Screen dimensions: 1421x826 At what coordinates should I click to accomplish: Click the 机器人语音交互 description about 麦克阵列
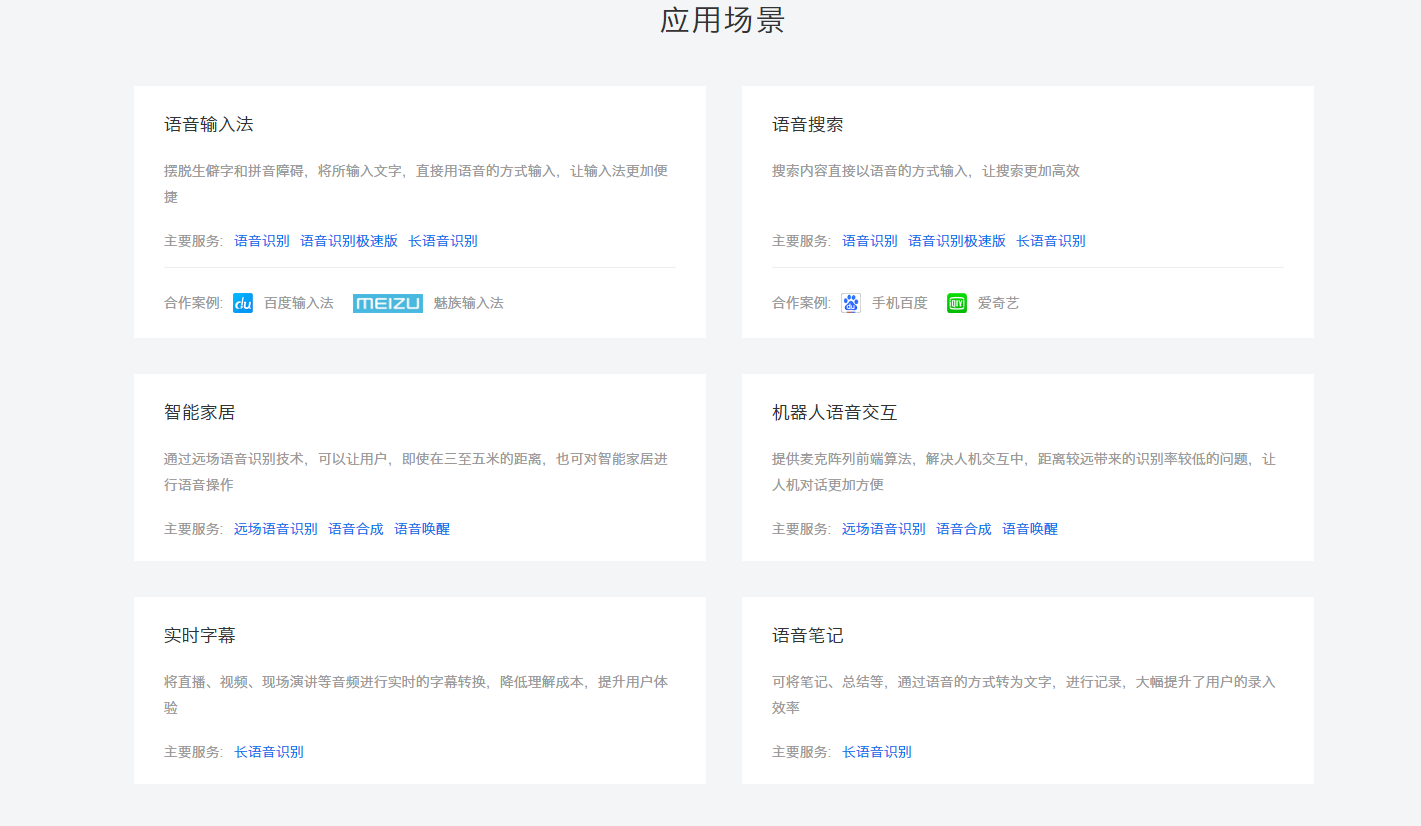1024,472
